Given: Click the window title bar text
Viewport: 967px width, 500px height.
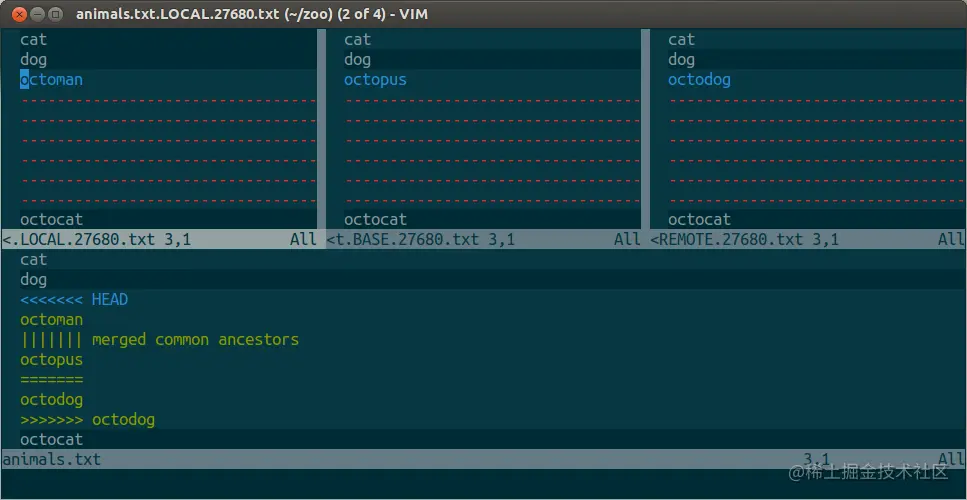Looking at the screenshot, I should pos(252,14).
